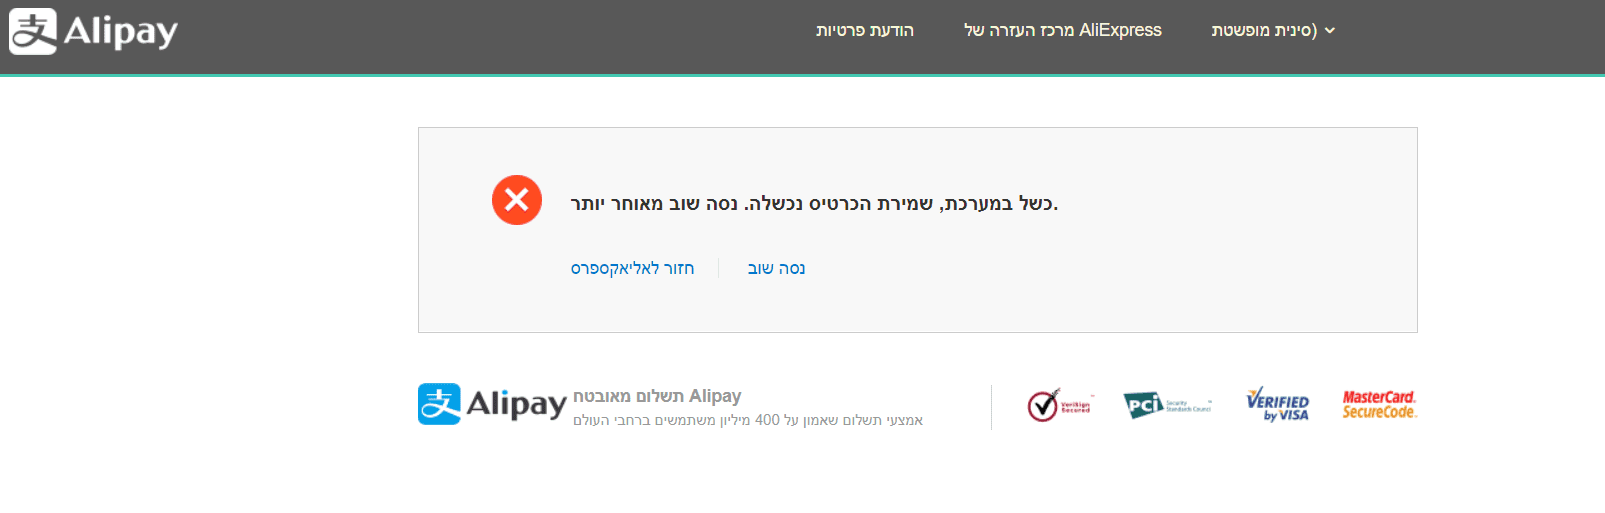
Task: Click the Alipay logo in header
Action: [x=93, y=31]
